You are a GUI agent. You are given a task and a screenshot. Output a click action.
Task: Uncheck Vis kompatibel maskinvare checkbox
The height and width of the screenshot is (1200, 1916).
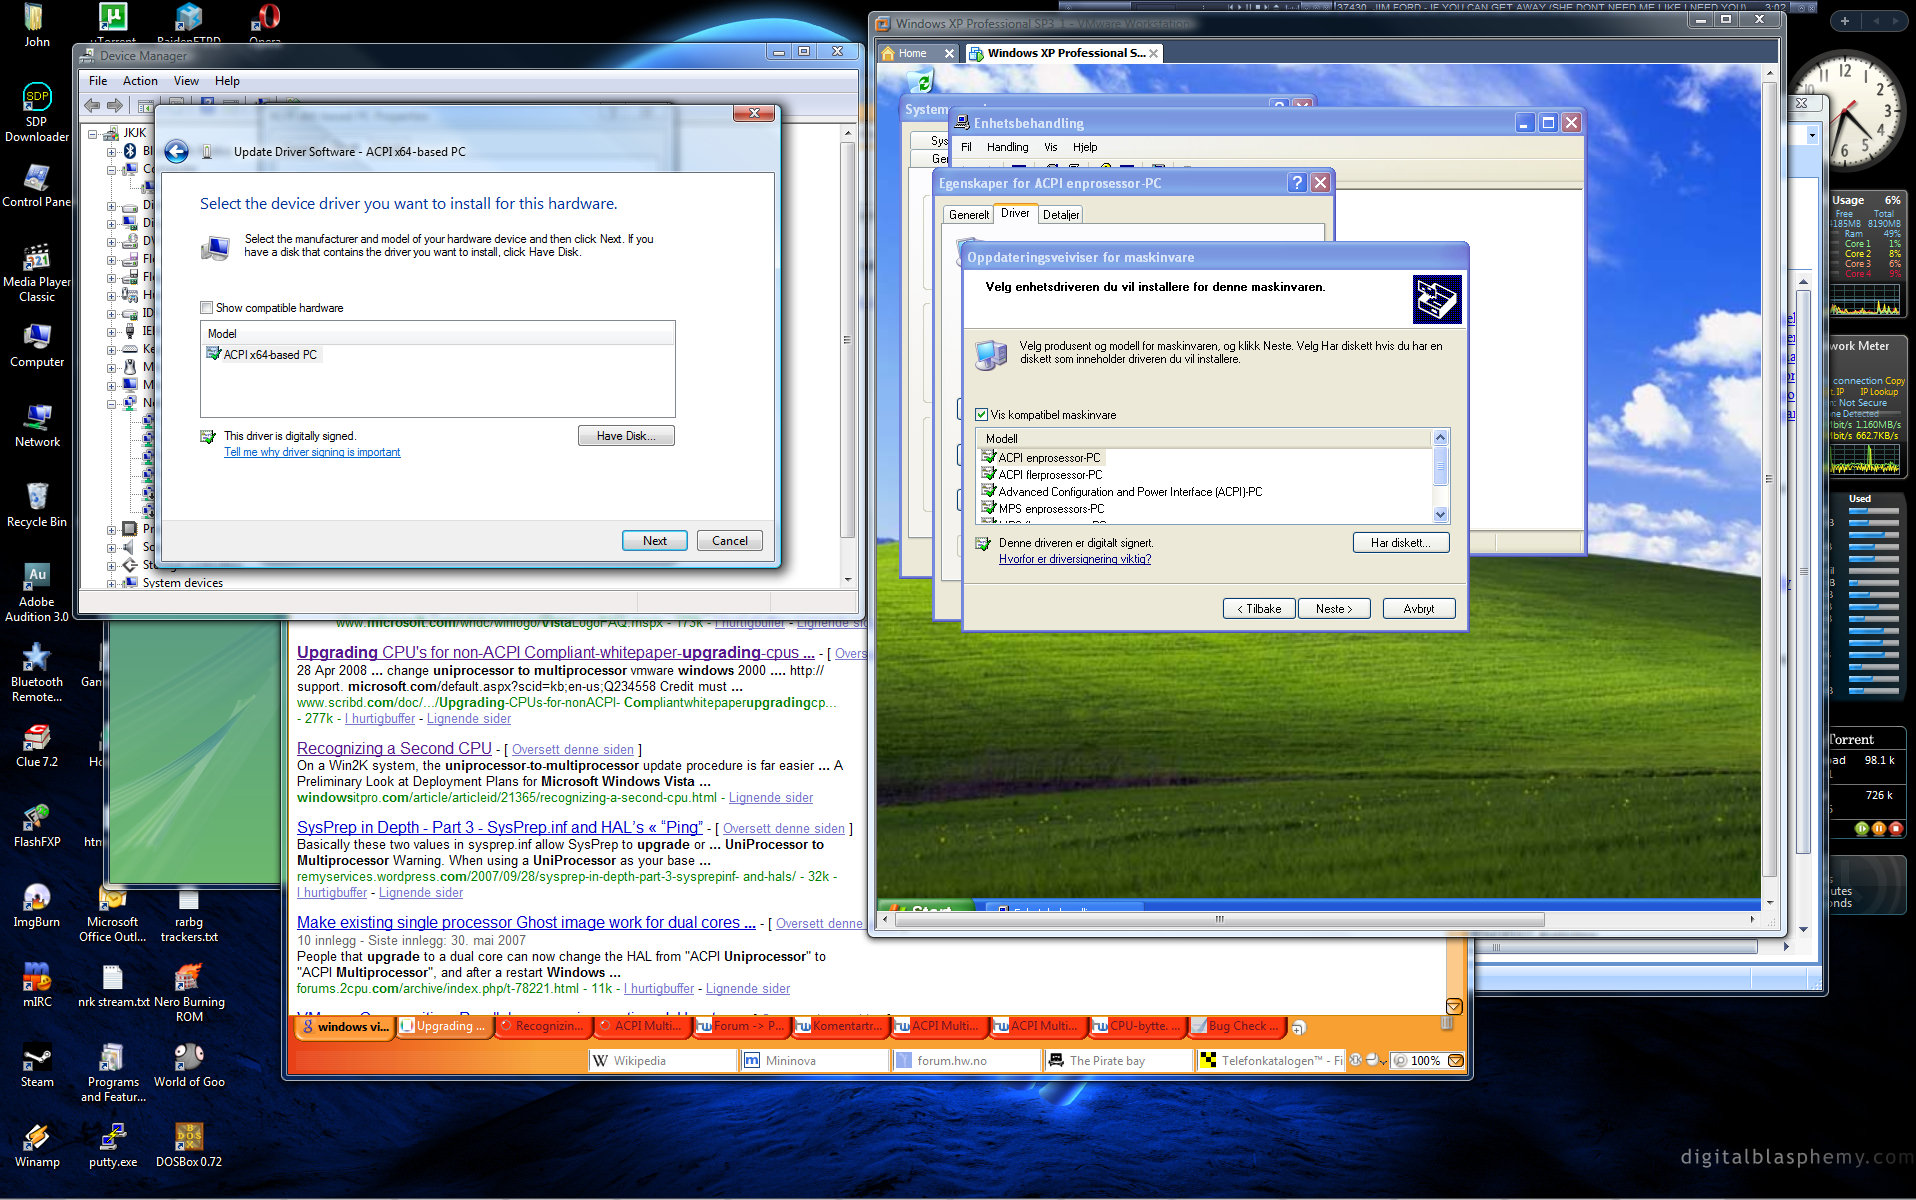(982, 414)
